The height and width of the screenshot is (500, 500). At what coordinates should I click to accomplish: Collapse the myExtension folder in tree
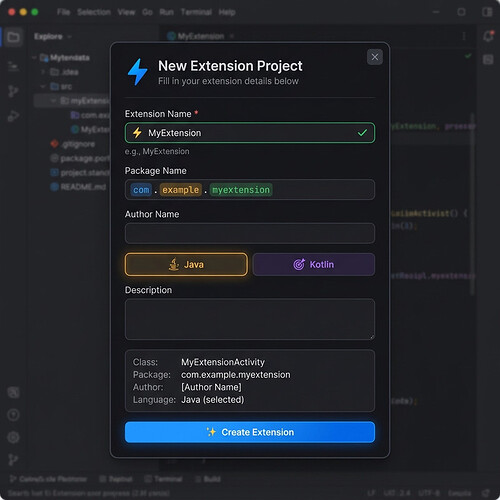point(53,101)
